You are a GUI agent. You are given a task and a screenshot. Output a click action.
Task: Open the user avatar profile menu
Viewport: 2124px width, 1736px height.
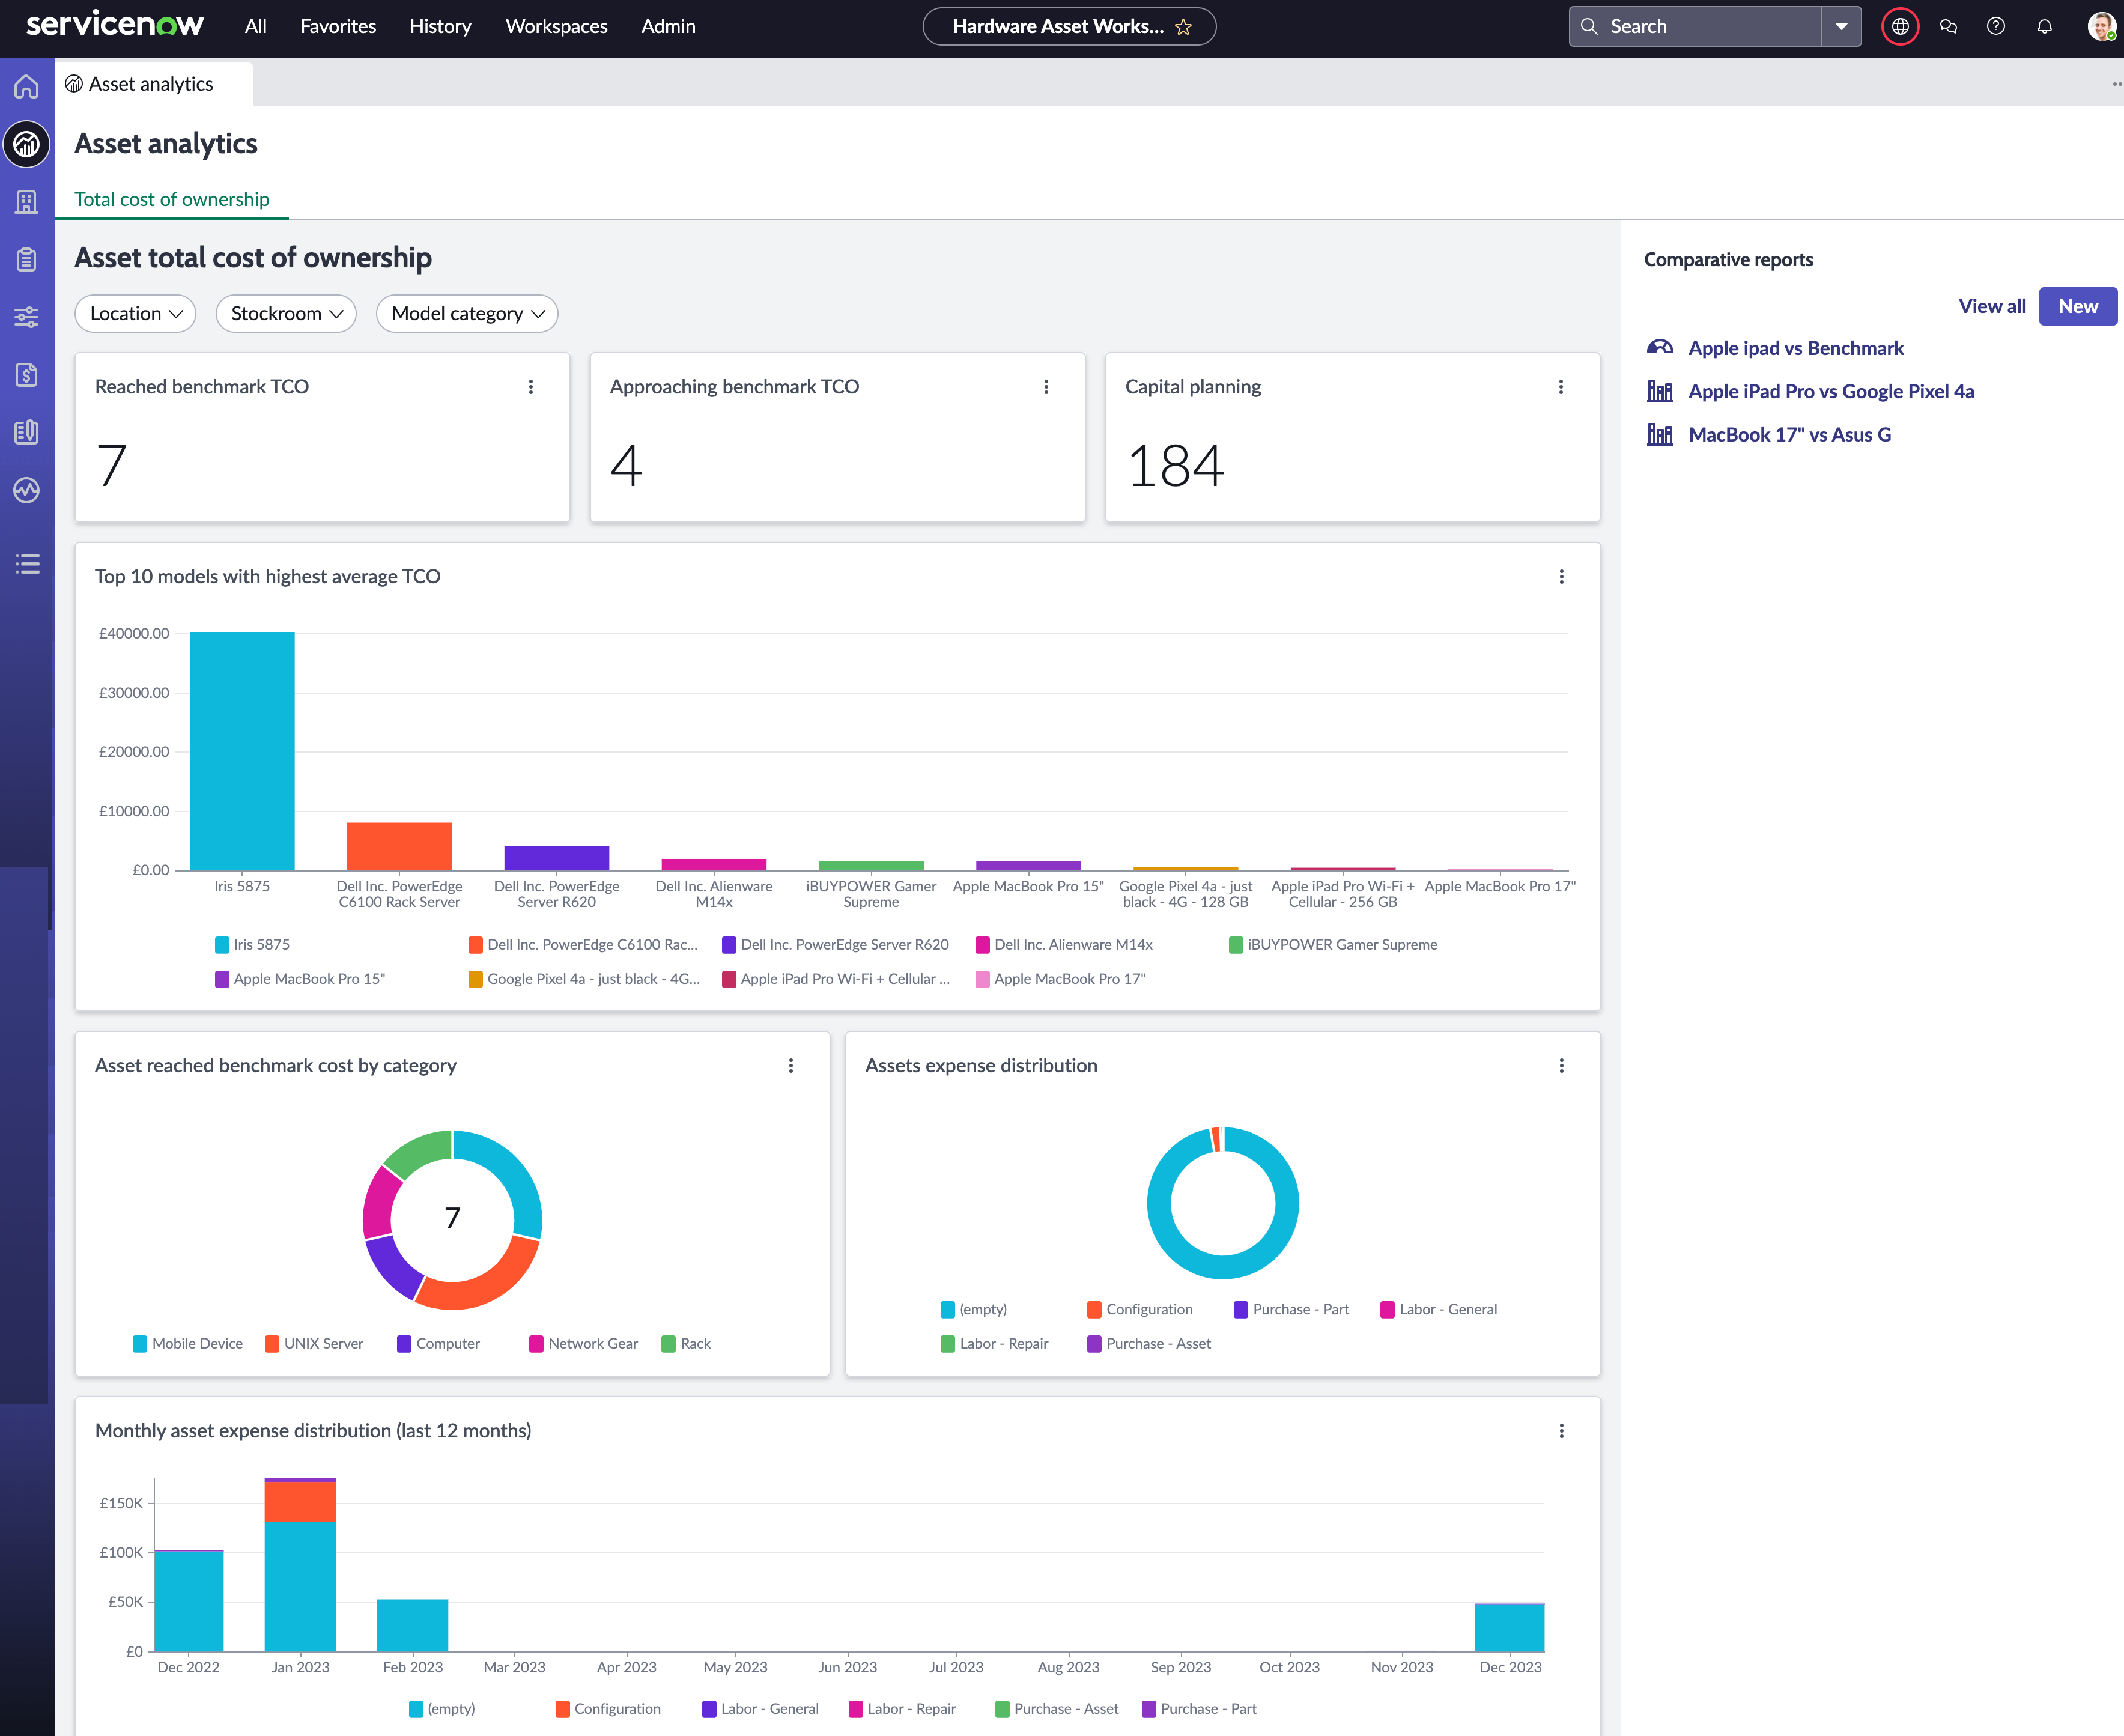pos(2101,27)
